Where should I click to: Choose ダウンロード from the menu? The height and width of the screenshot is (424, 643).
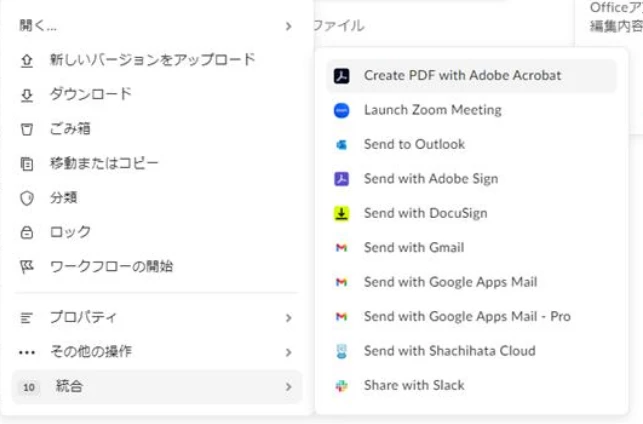click(x=157, y=95)
